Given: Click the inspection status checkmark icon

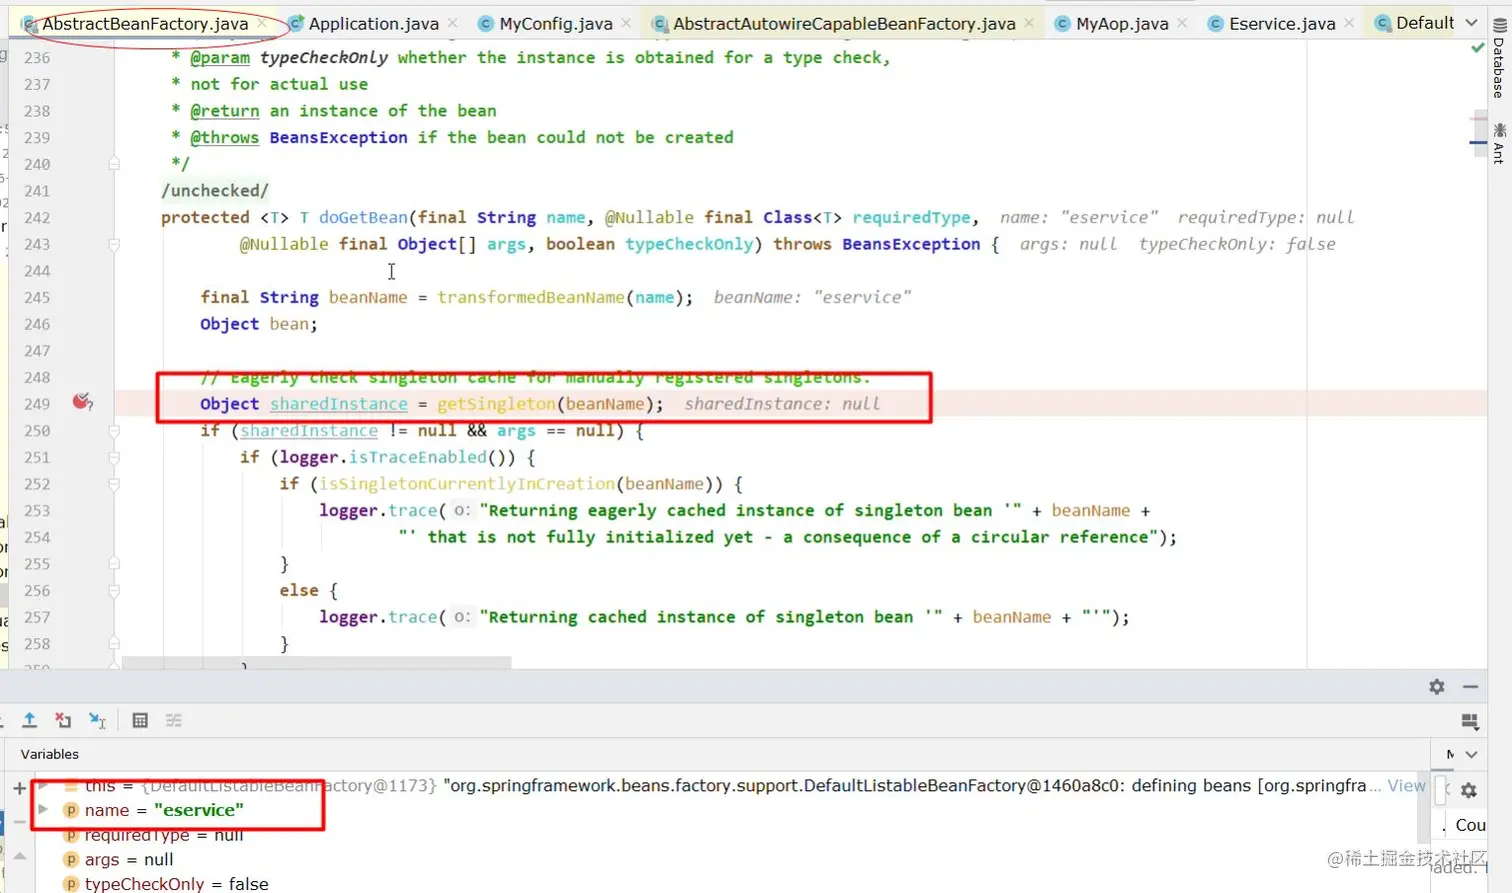Looking at the screenshot, I should pos(1478,48).
